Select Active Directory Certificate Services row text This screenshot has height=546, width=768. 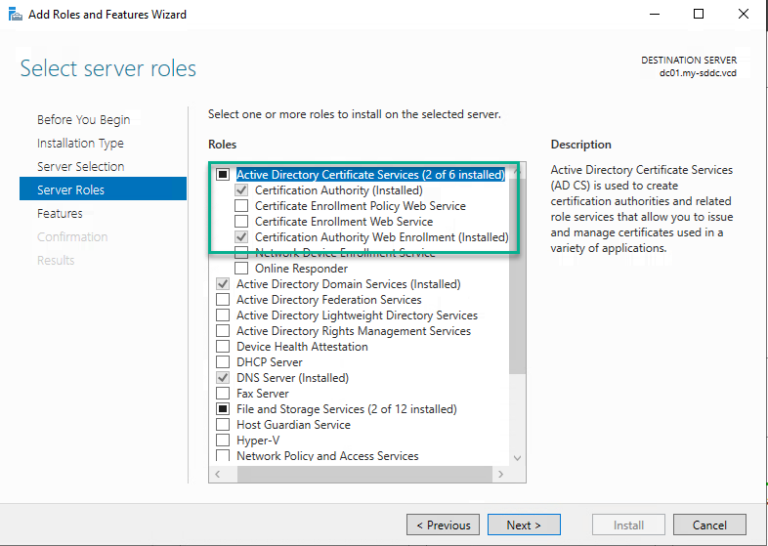pos(370,174)
